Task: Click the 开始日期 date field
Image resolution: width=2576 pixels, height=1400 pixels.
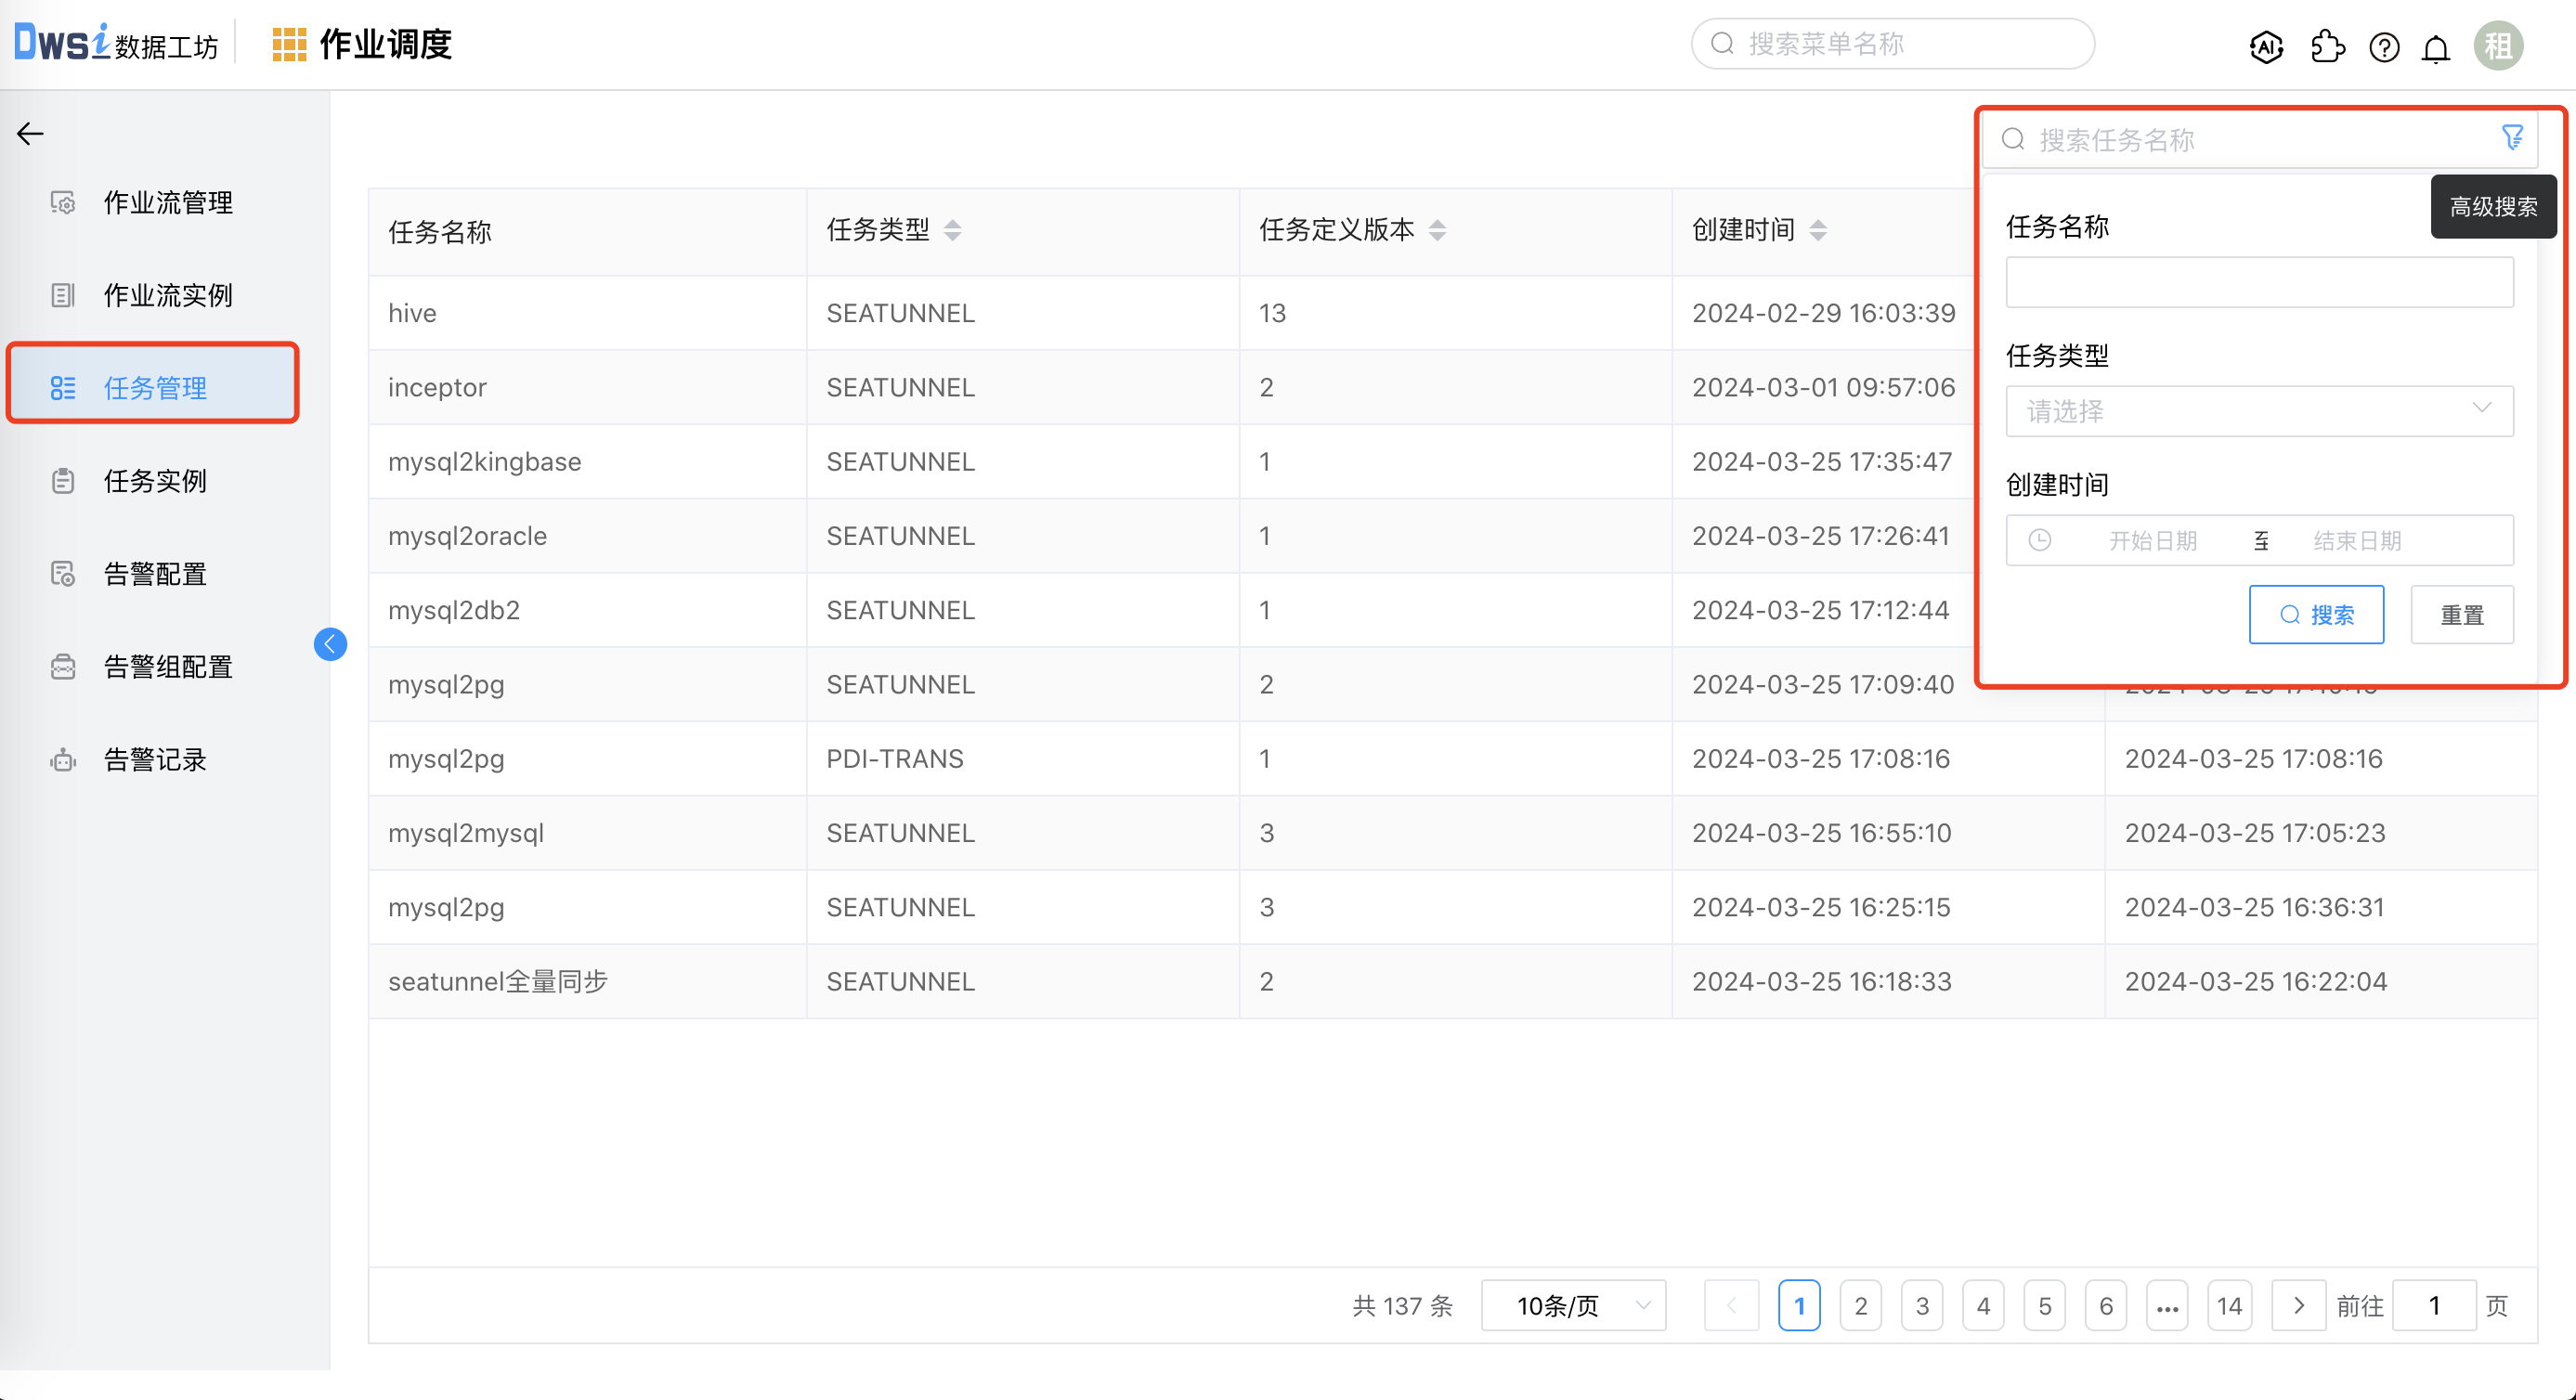Action: click(2152, 541)
